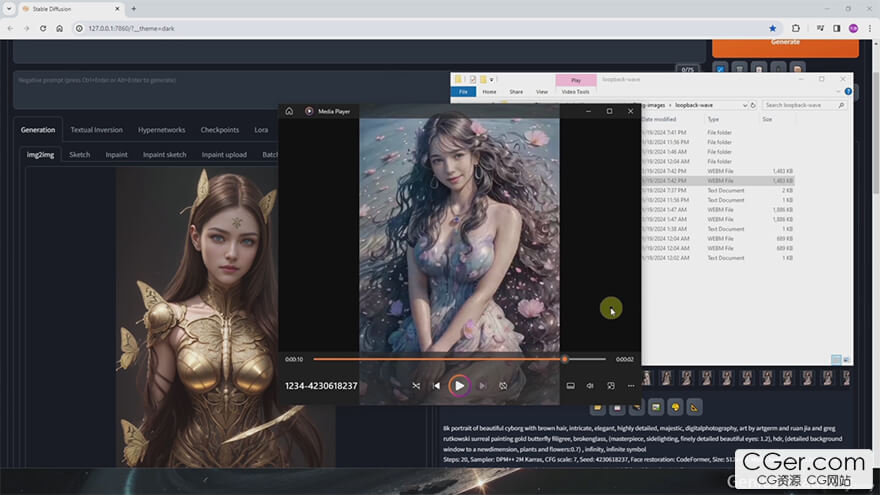Refresh the loopback-wave folder in Explorer

pyautogui.click(x=753, y=105)
